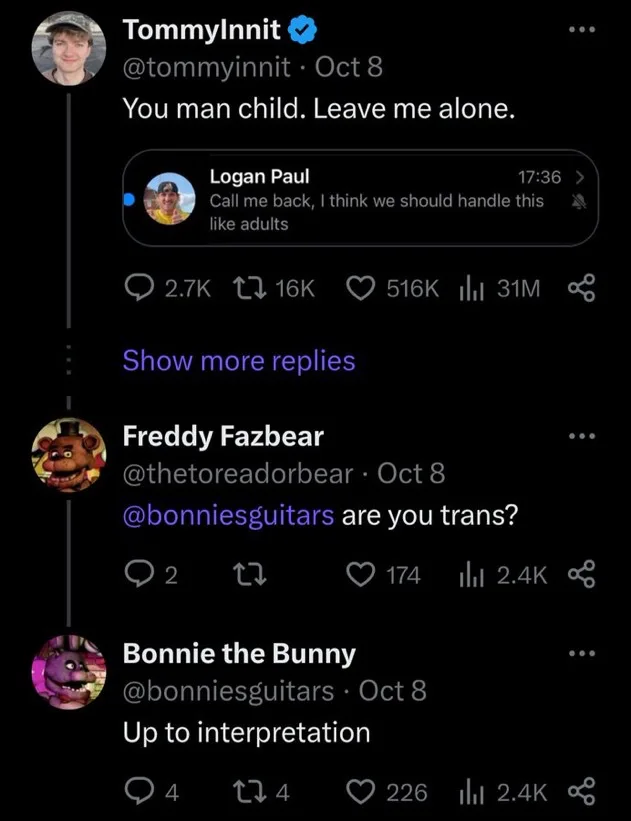Like Bonnie the Bunny's reply, 226 likes

point(360,793)
